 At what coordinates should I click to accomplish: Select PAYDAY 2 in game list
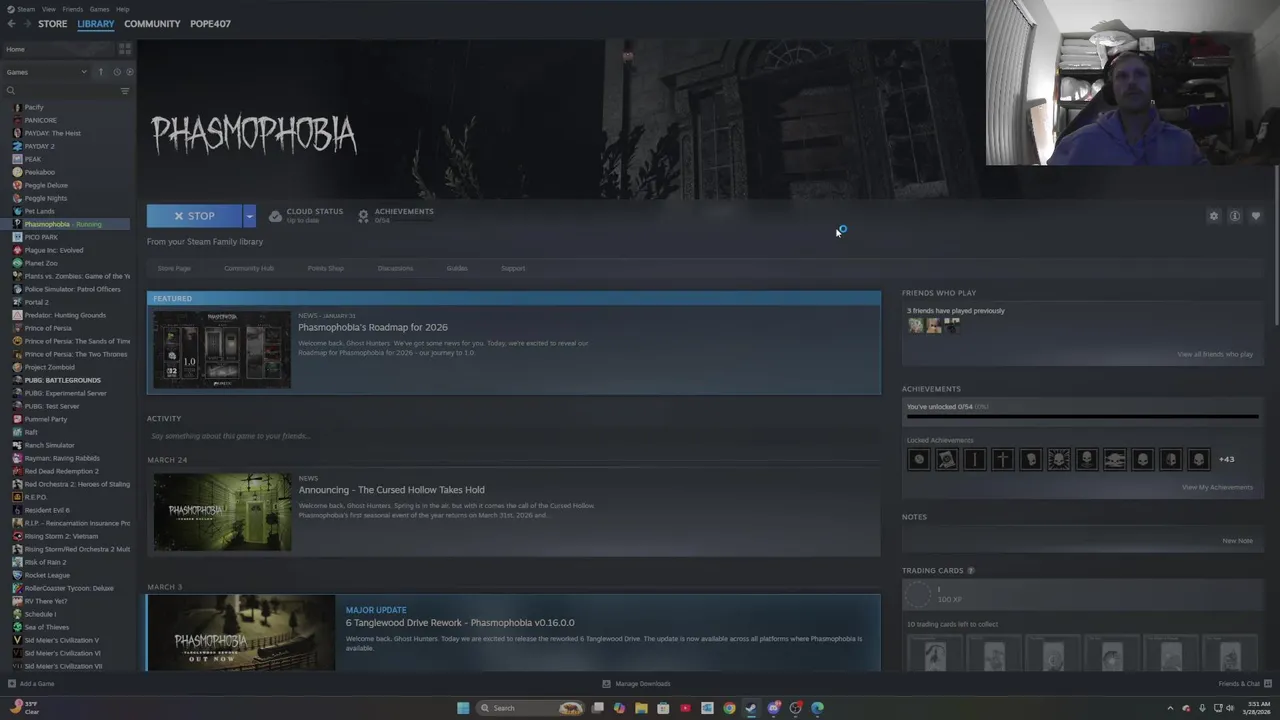coord(40,146)
